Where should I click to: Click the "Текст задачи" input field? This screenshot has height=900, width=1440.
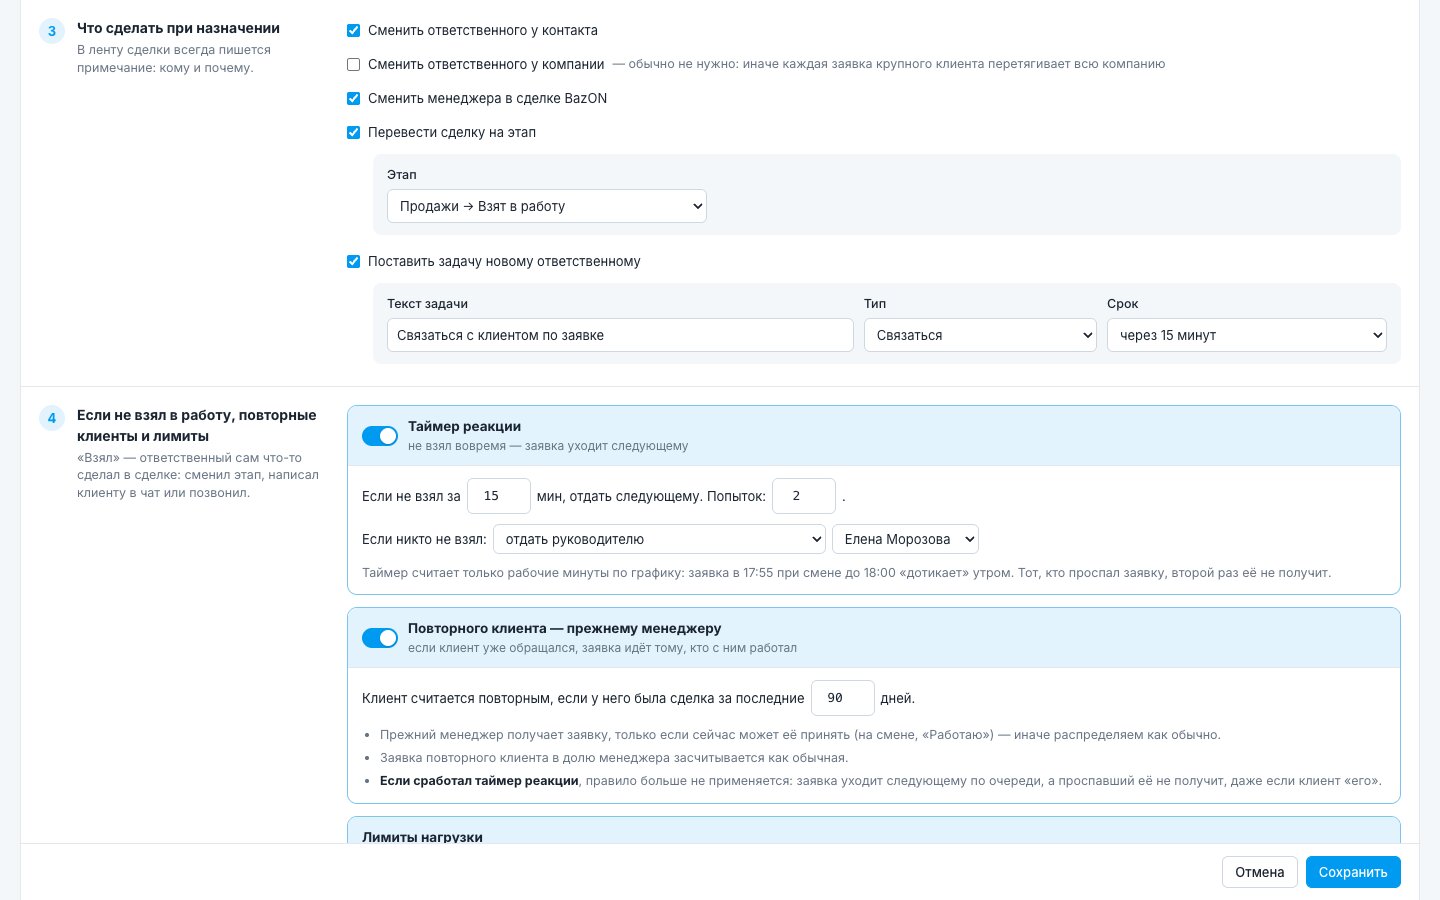(x=620, y=335)
